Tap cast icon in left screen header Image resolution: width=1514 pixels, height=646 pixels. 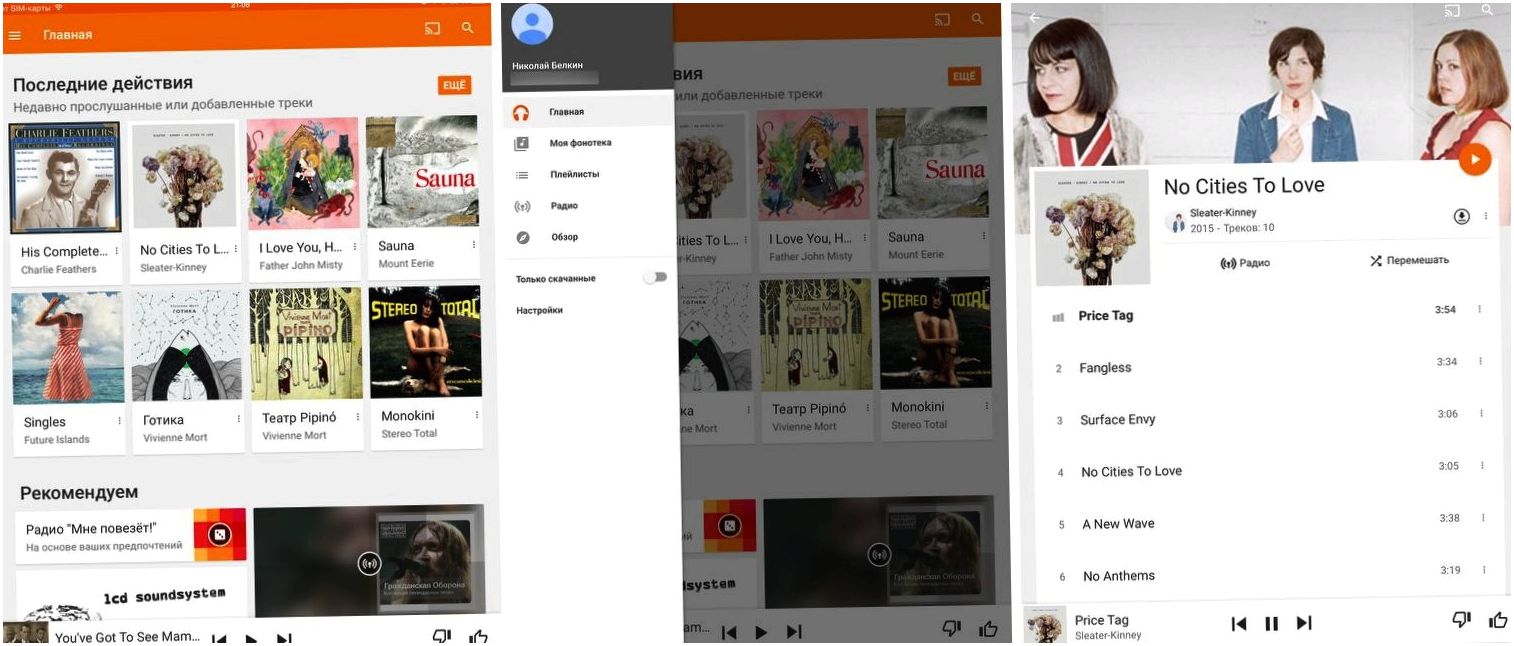(x=432, y=29)
